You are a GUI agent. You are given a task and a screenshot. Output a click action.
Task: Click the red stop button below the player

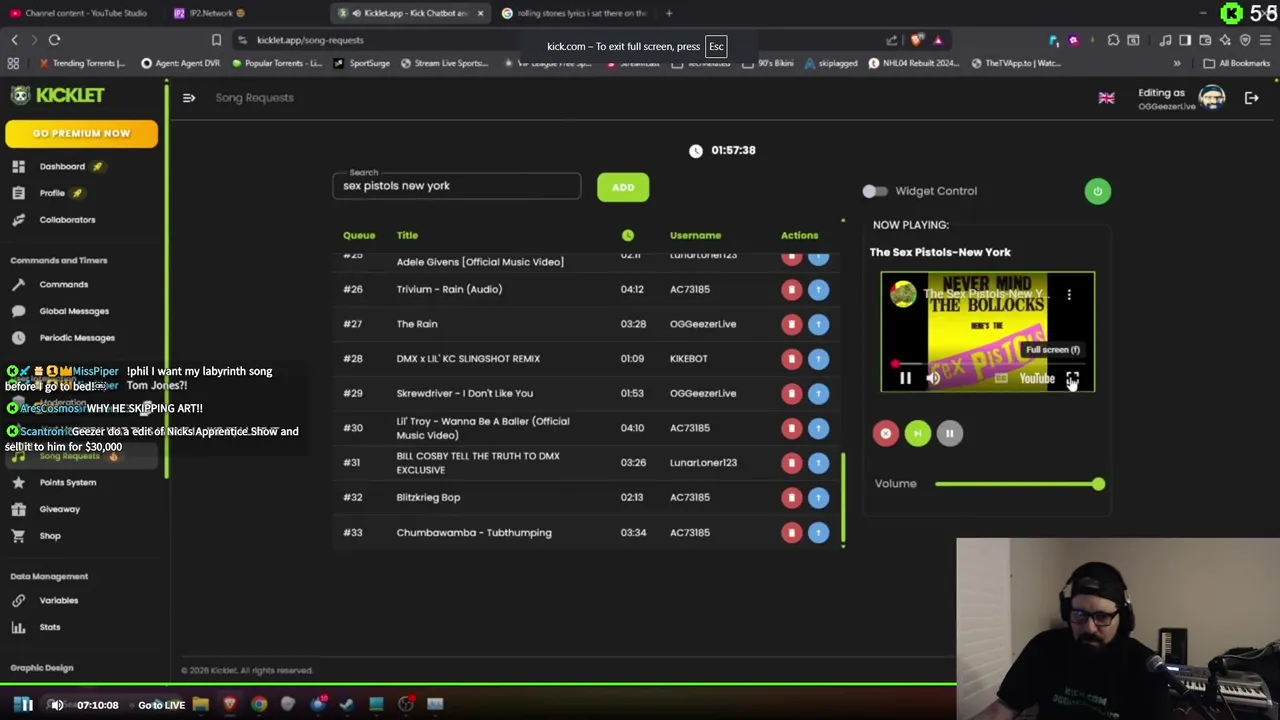coord(885,433)
